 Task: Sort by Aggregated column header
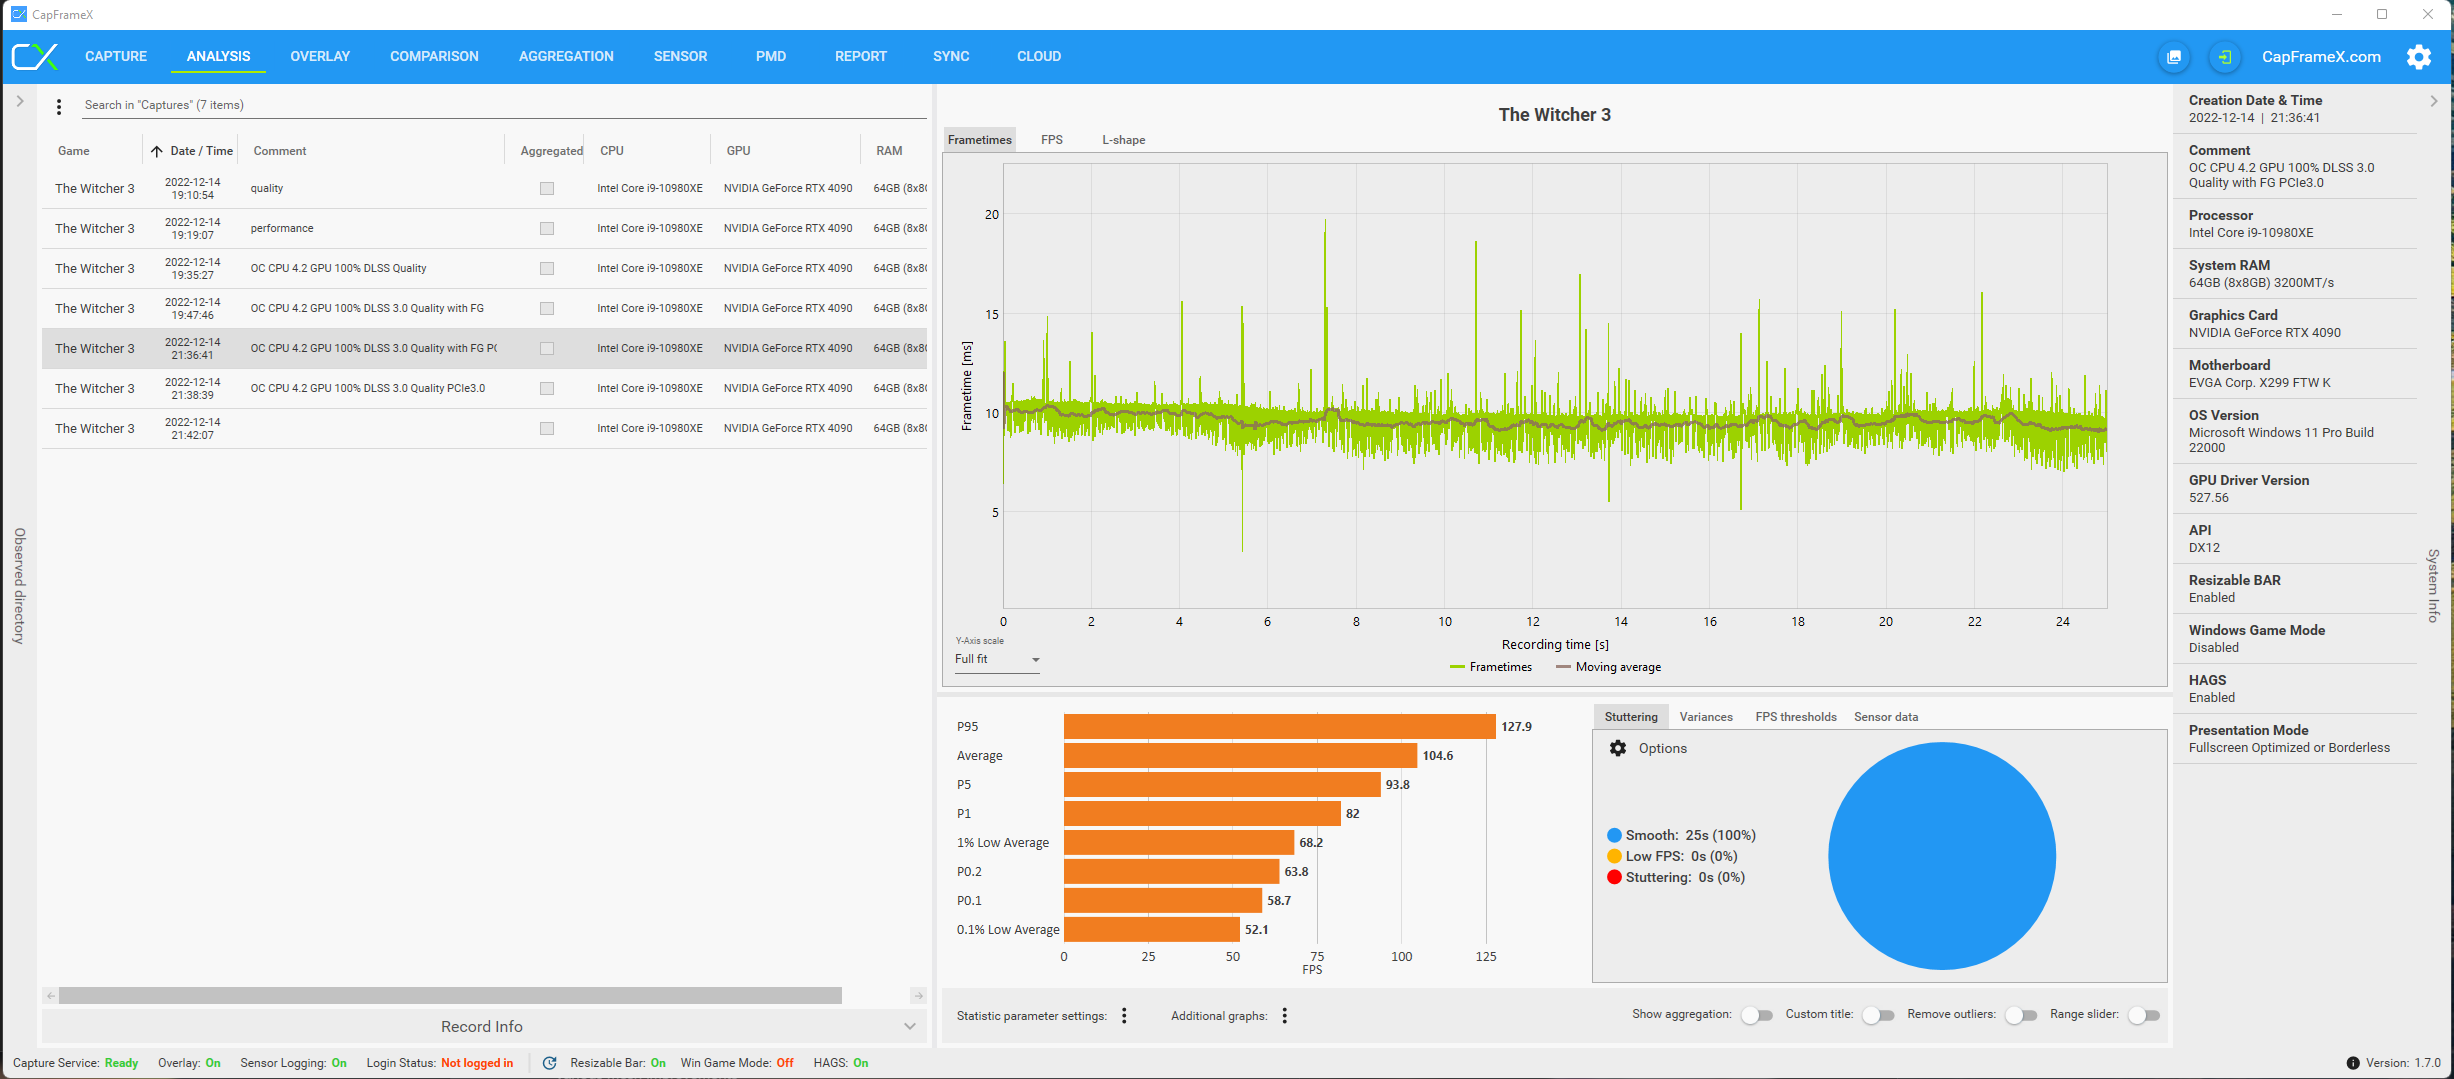click(551, 151)
